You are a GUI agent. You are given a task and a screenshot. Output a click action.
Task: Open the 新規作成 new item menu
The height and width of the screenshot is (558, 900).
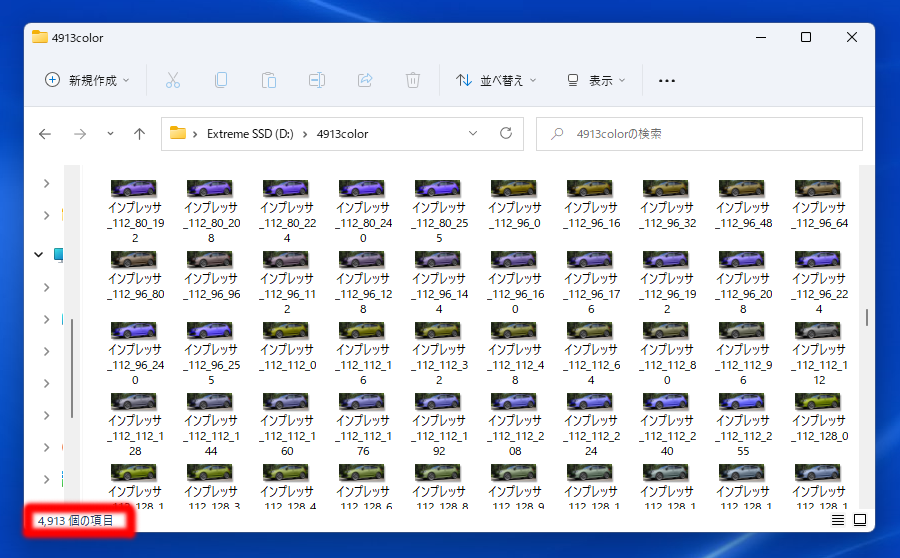click(x=87, y=80)
